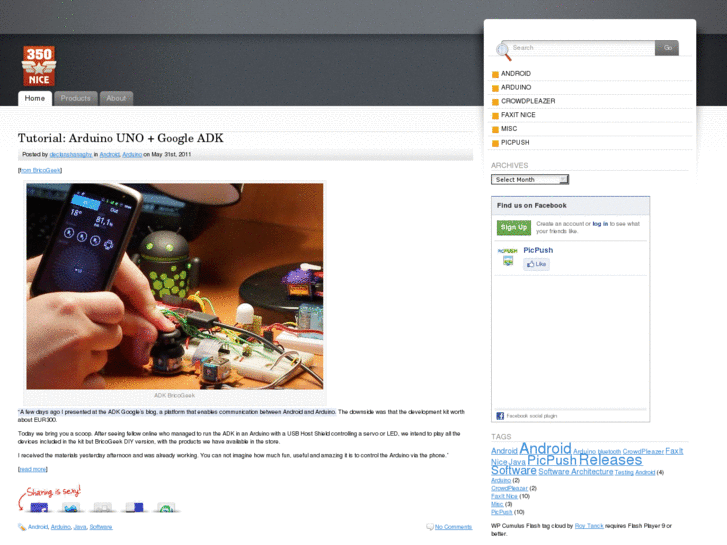The image size is (727, 545).
Task: Open the Arduino UNO + Google ADK post title
Action: [121, 138]
